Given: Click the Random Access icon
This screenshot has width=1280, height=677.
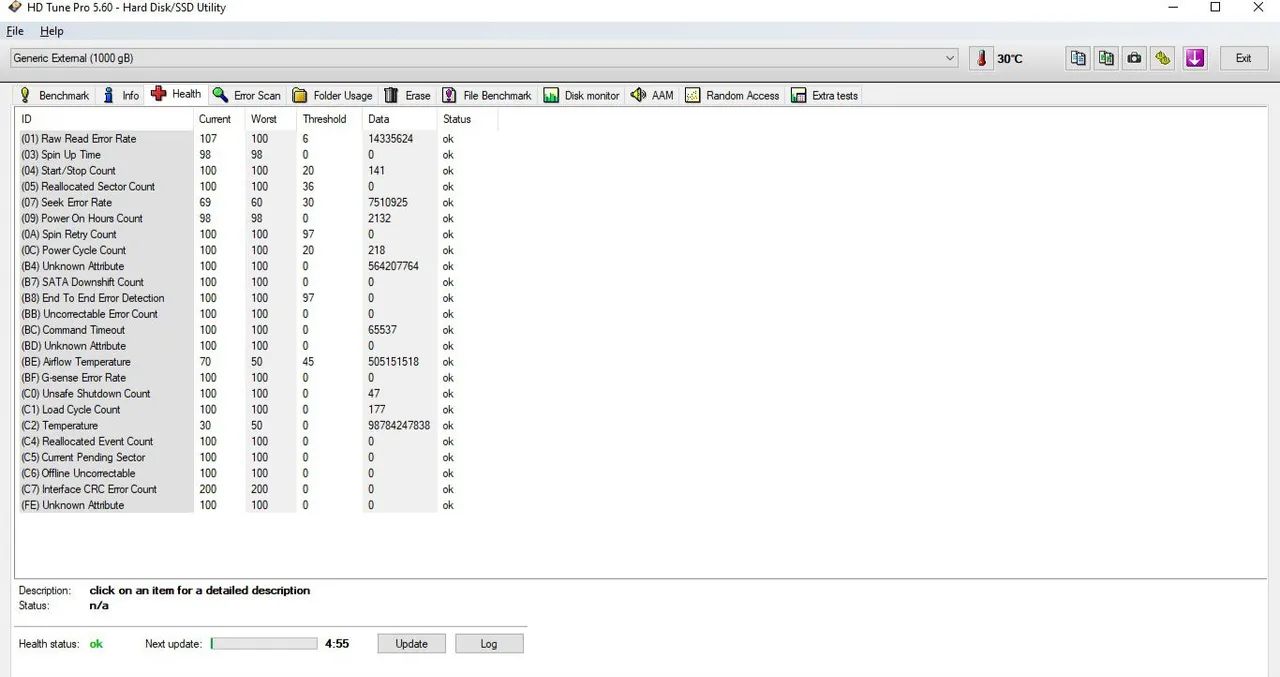Looking at the screenshot, I should [x=692, y=95].
